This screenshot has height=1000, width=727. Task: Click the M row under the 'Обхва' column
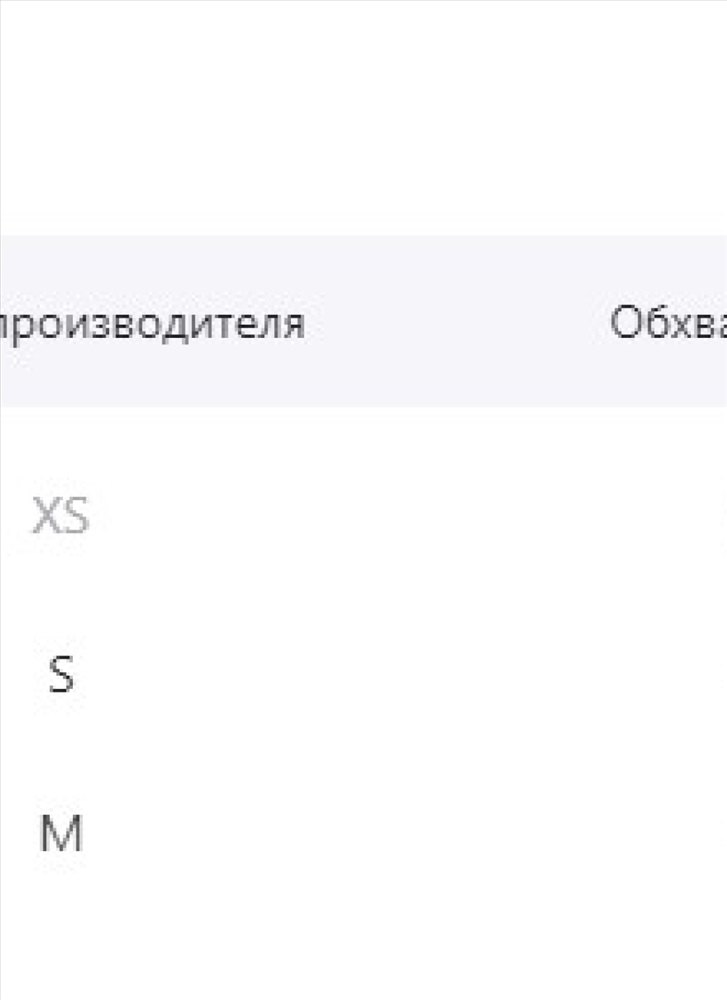(x=668, y=834)
